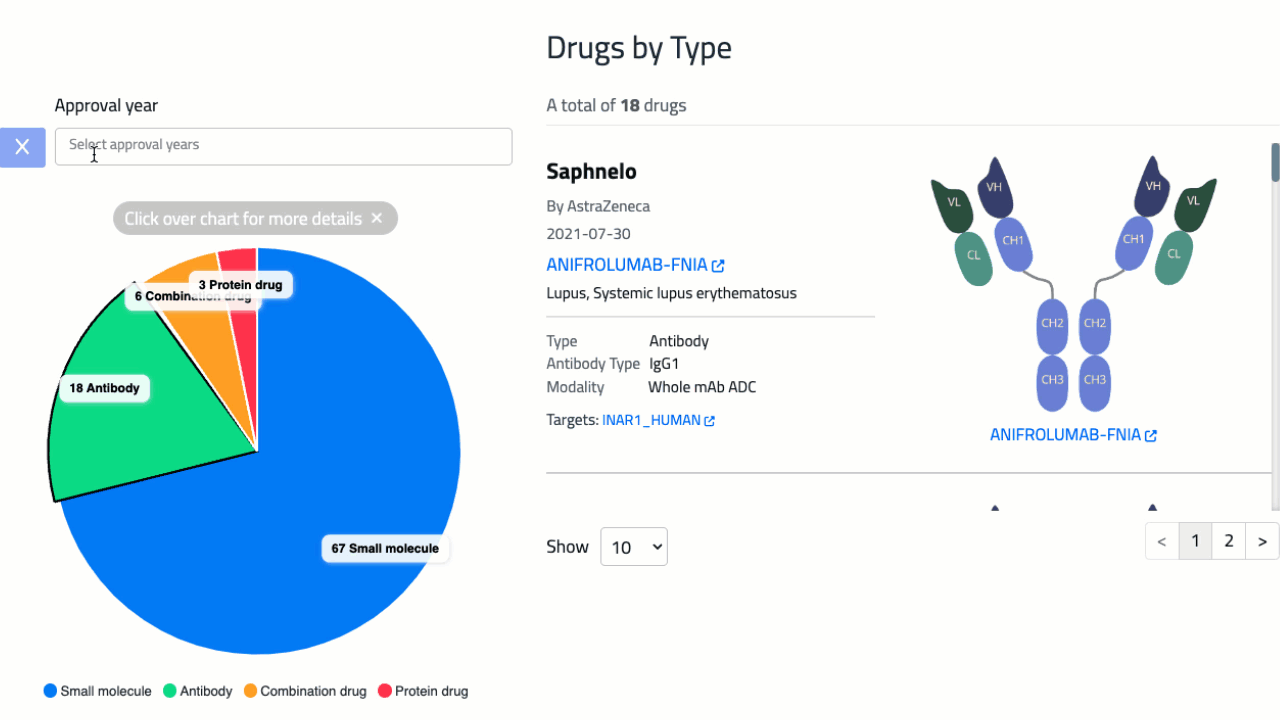The width and height of the screenshot is (1280, 720).
Task: Dismiss the 'Click over chart for more details' tooltip
Action: click(377, 218)
